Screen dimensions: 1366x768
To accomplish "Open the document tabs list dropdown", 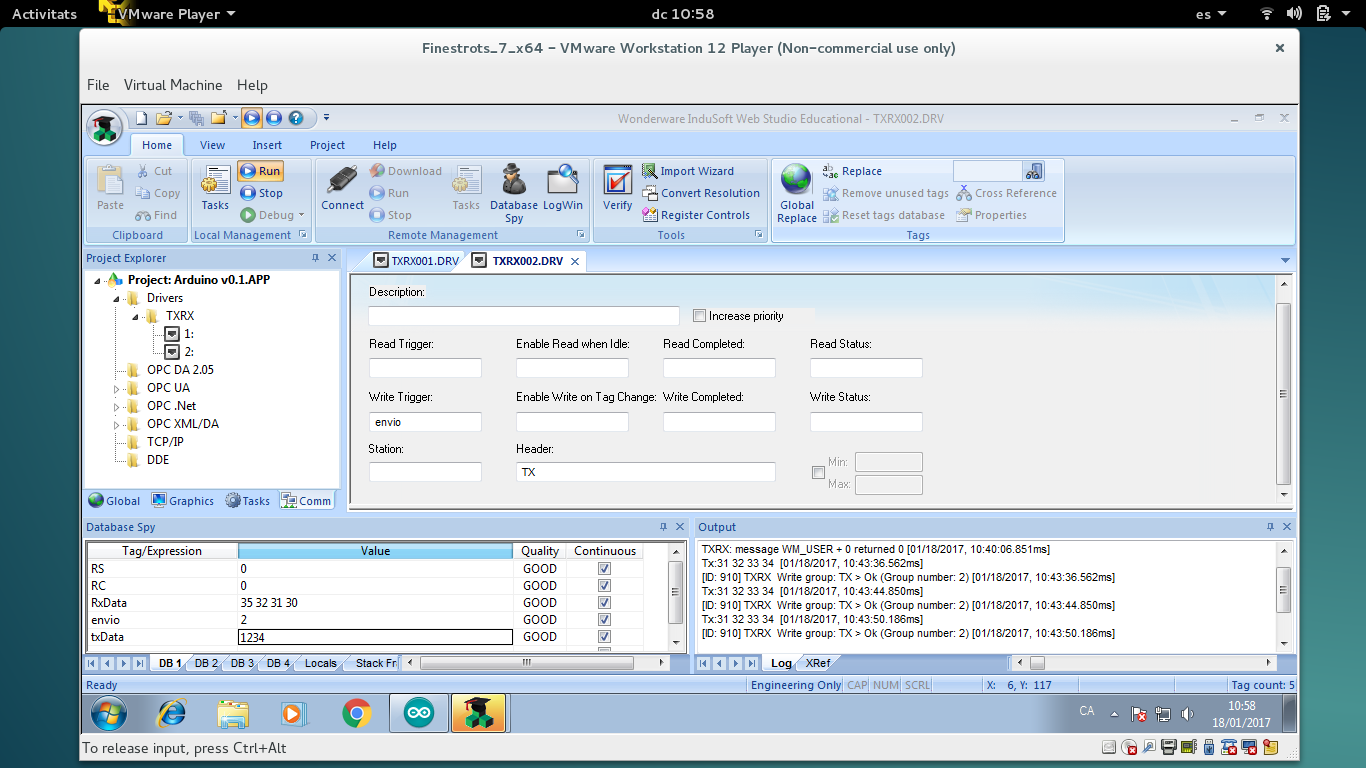I will (1285, 260).
